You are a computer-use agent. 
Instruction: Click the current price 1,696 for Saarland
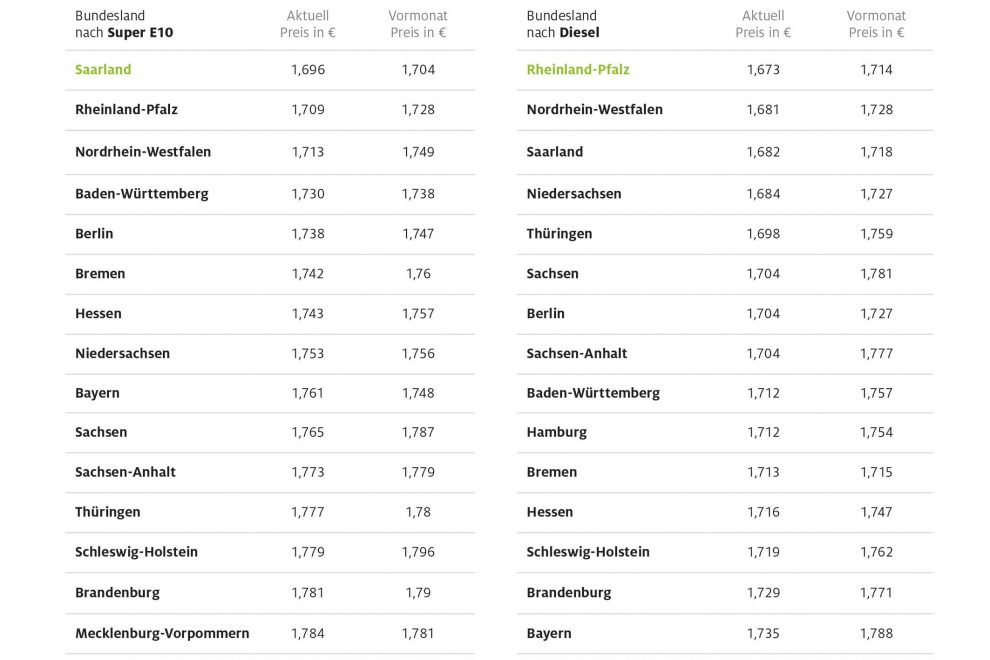(308, 70)
